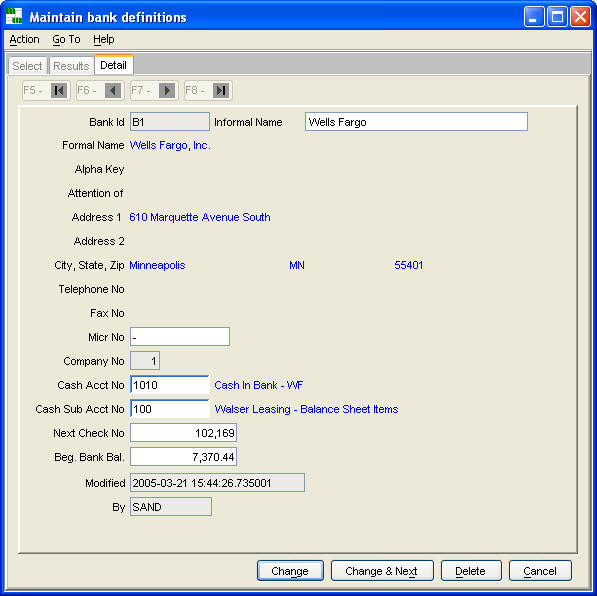The image size is (597, 596).
Task: Open the Help menu
Action: tap(104, 39)
